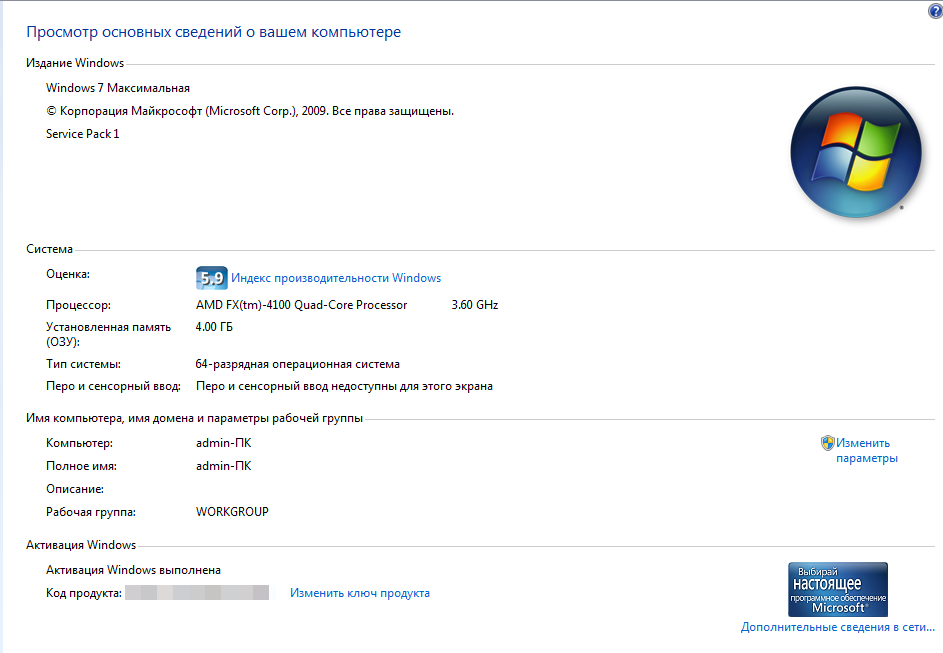
Task: Click 64-разрядная операционная система text
Action: click(298, 364)
